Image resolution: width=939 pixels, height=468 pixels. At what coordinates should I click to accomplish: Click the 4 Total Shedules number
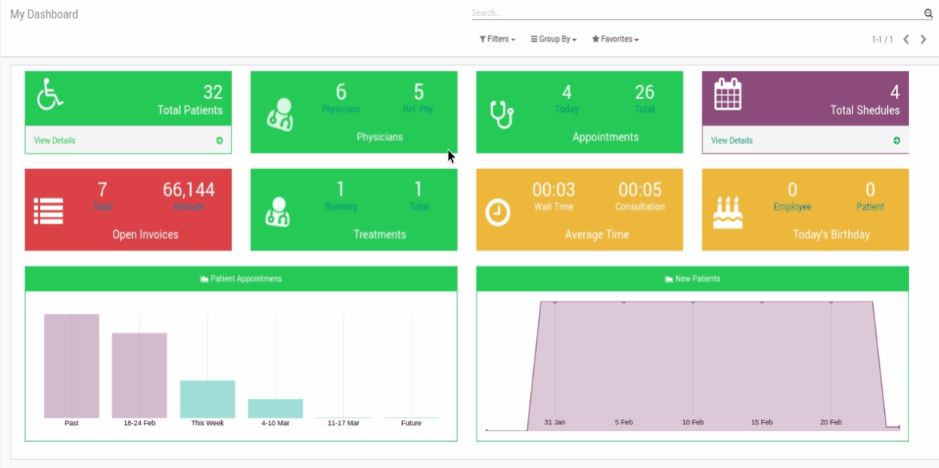[x=895, y=92]
